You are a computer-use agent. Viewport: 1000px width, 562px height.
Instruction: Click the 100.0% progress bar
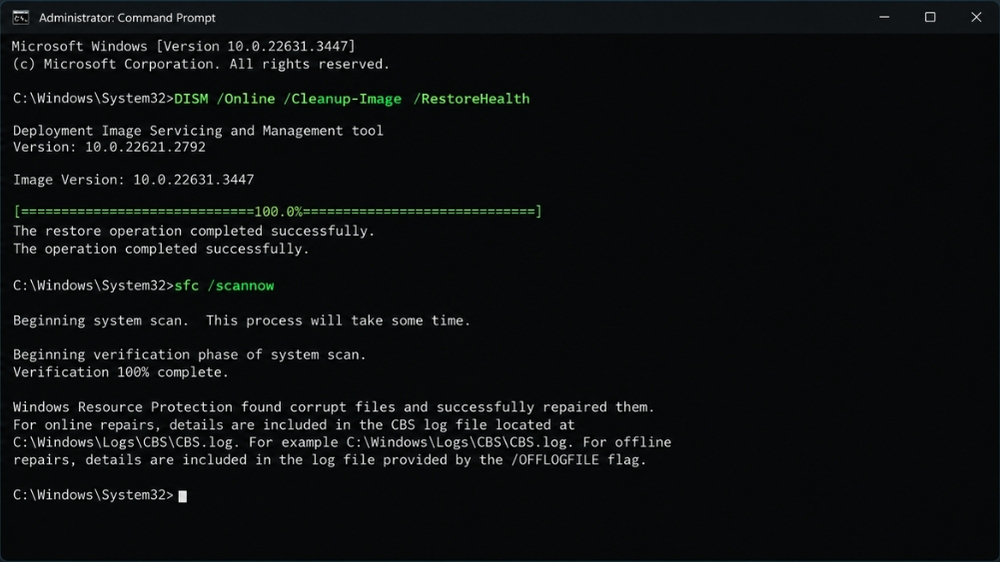[x=277, y=212]
